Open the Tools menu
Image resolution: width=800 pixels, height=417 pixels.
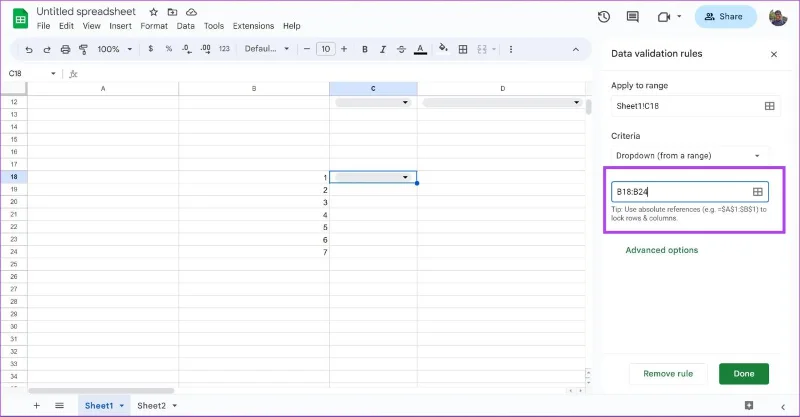tap(214, 26)
